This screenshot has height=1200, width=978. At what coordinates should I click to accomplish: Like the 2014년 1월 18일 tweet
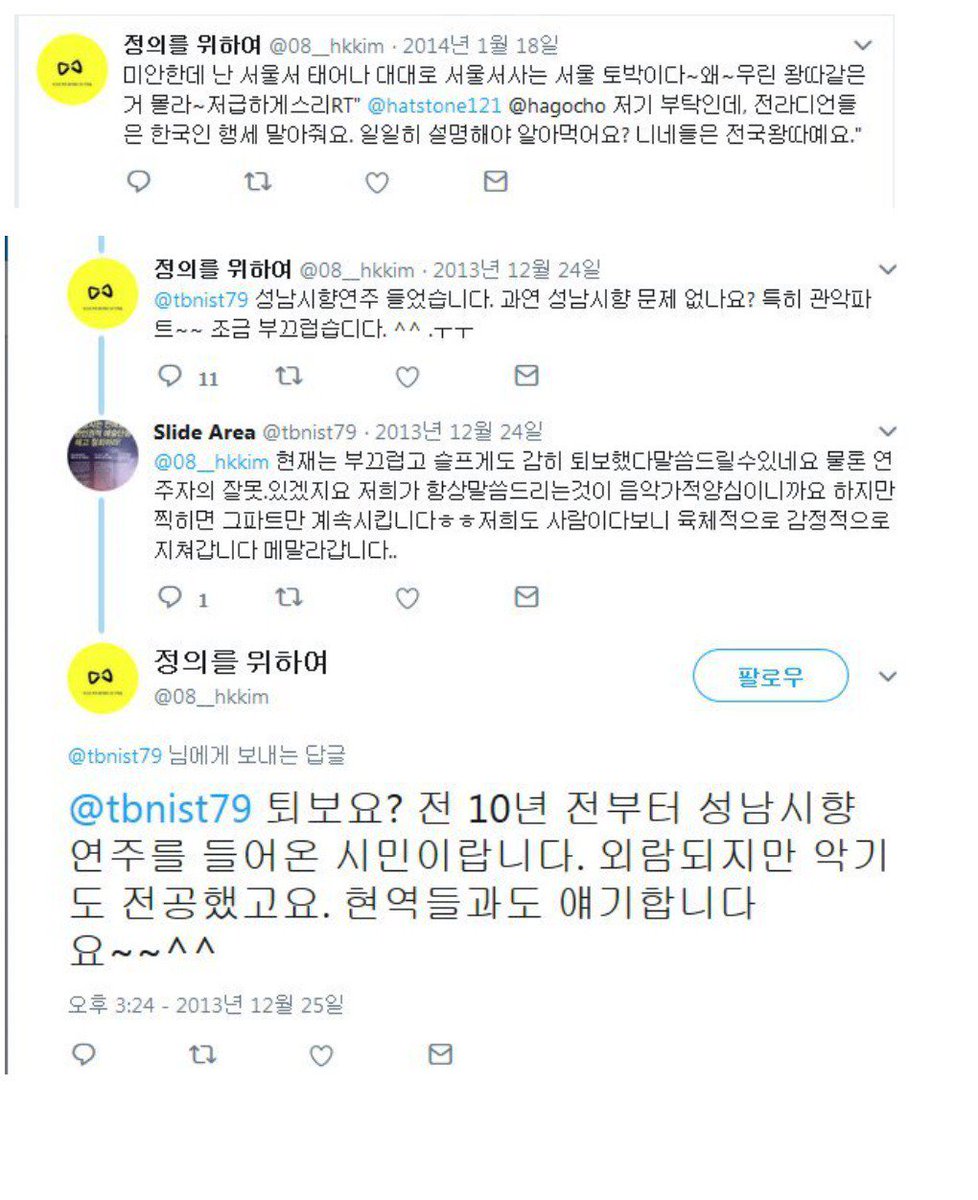(376, 182)
